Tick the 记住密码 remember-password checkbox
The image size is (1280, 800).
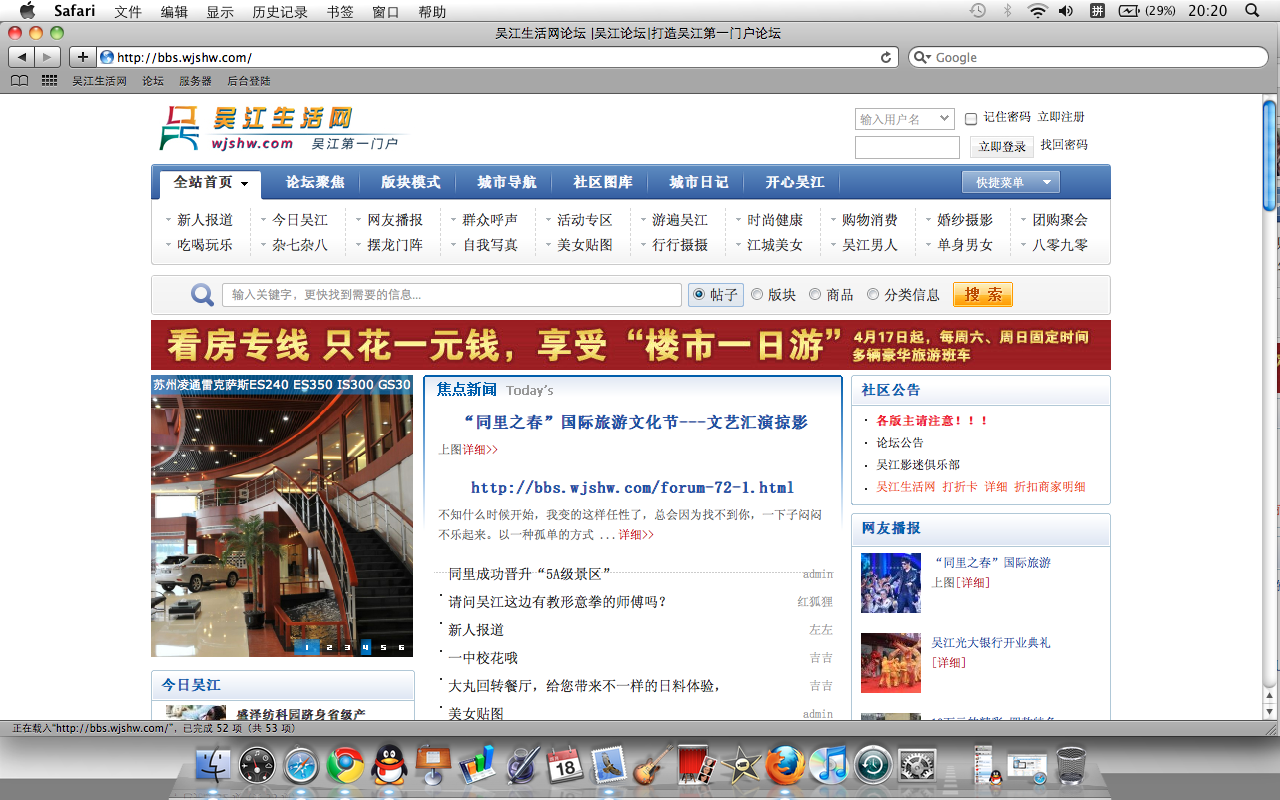point(971,119)
